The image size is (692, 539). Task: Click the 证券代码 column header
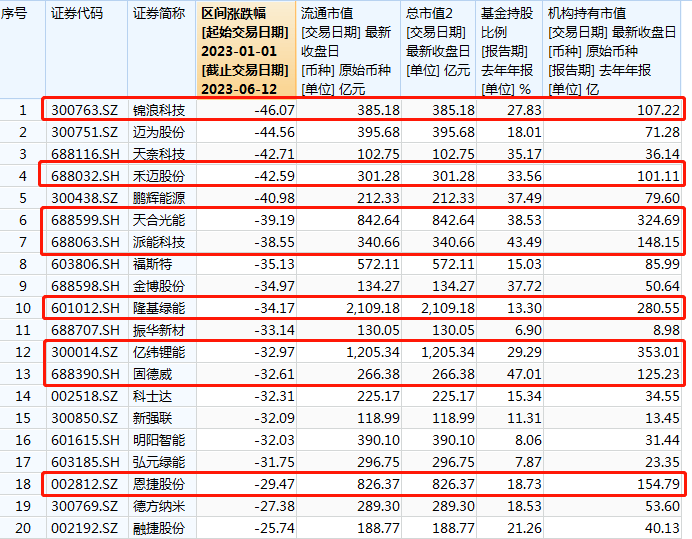(x=86, y=50)
